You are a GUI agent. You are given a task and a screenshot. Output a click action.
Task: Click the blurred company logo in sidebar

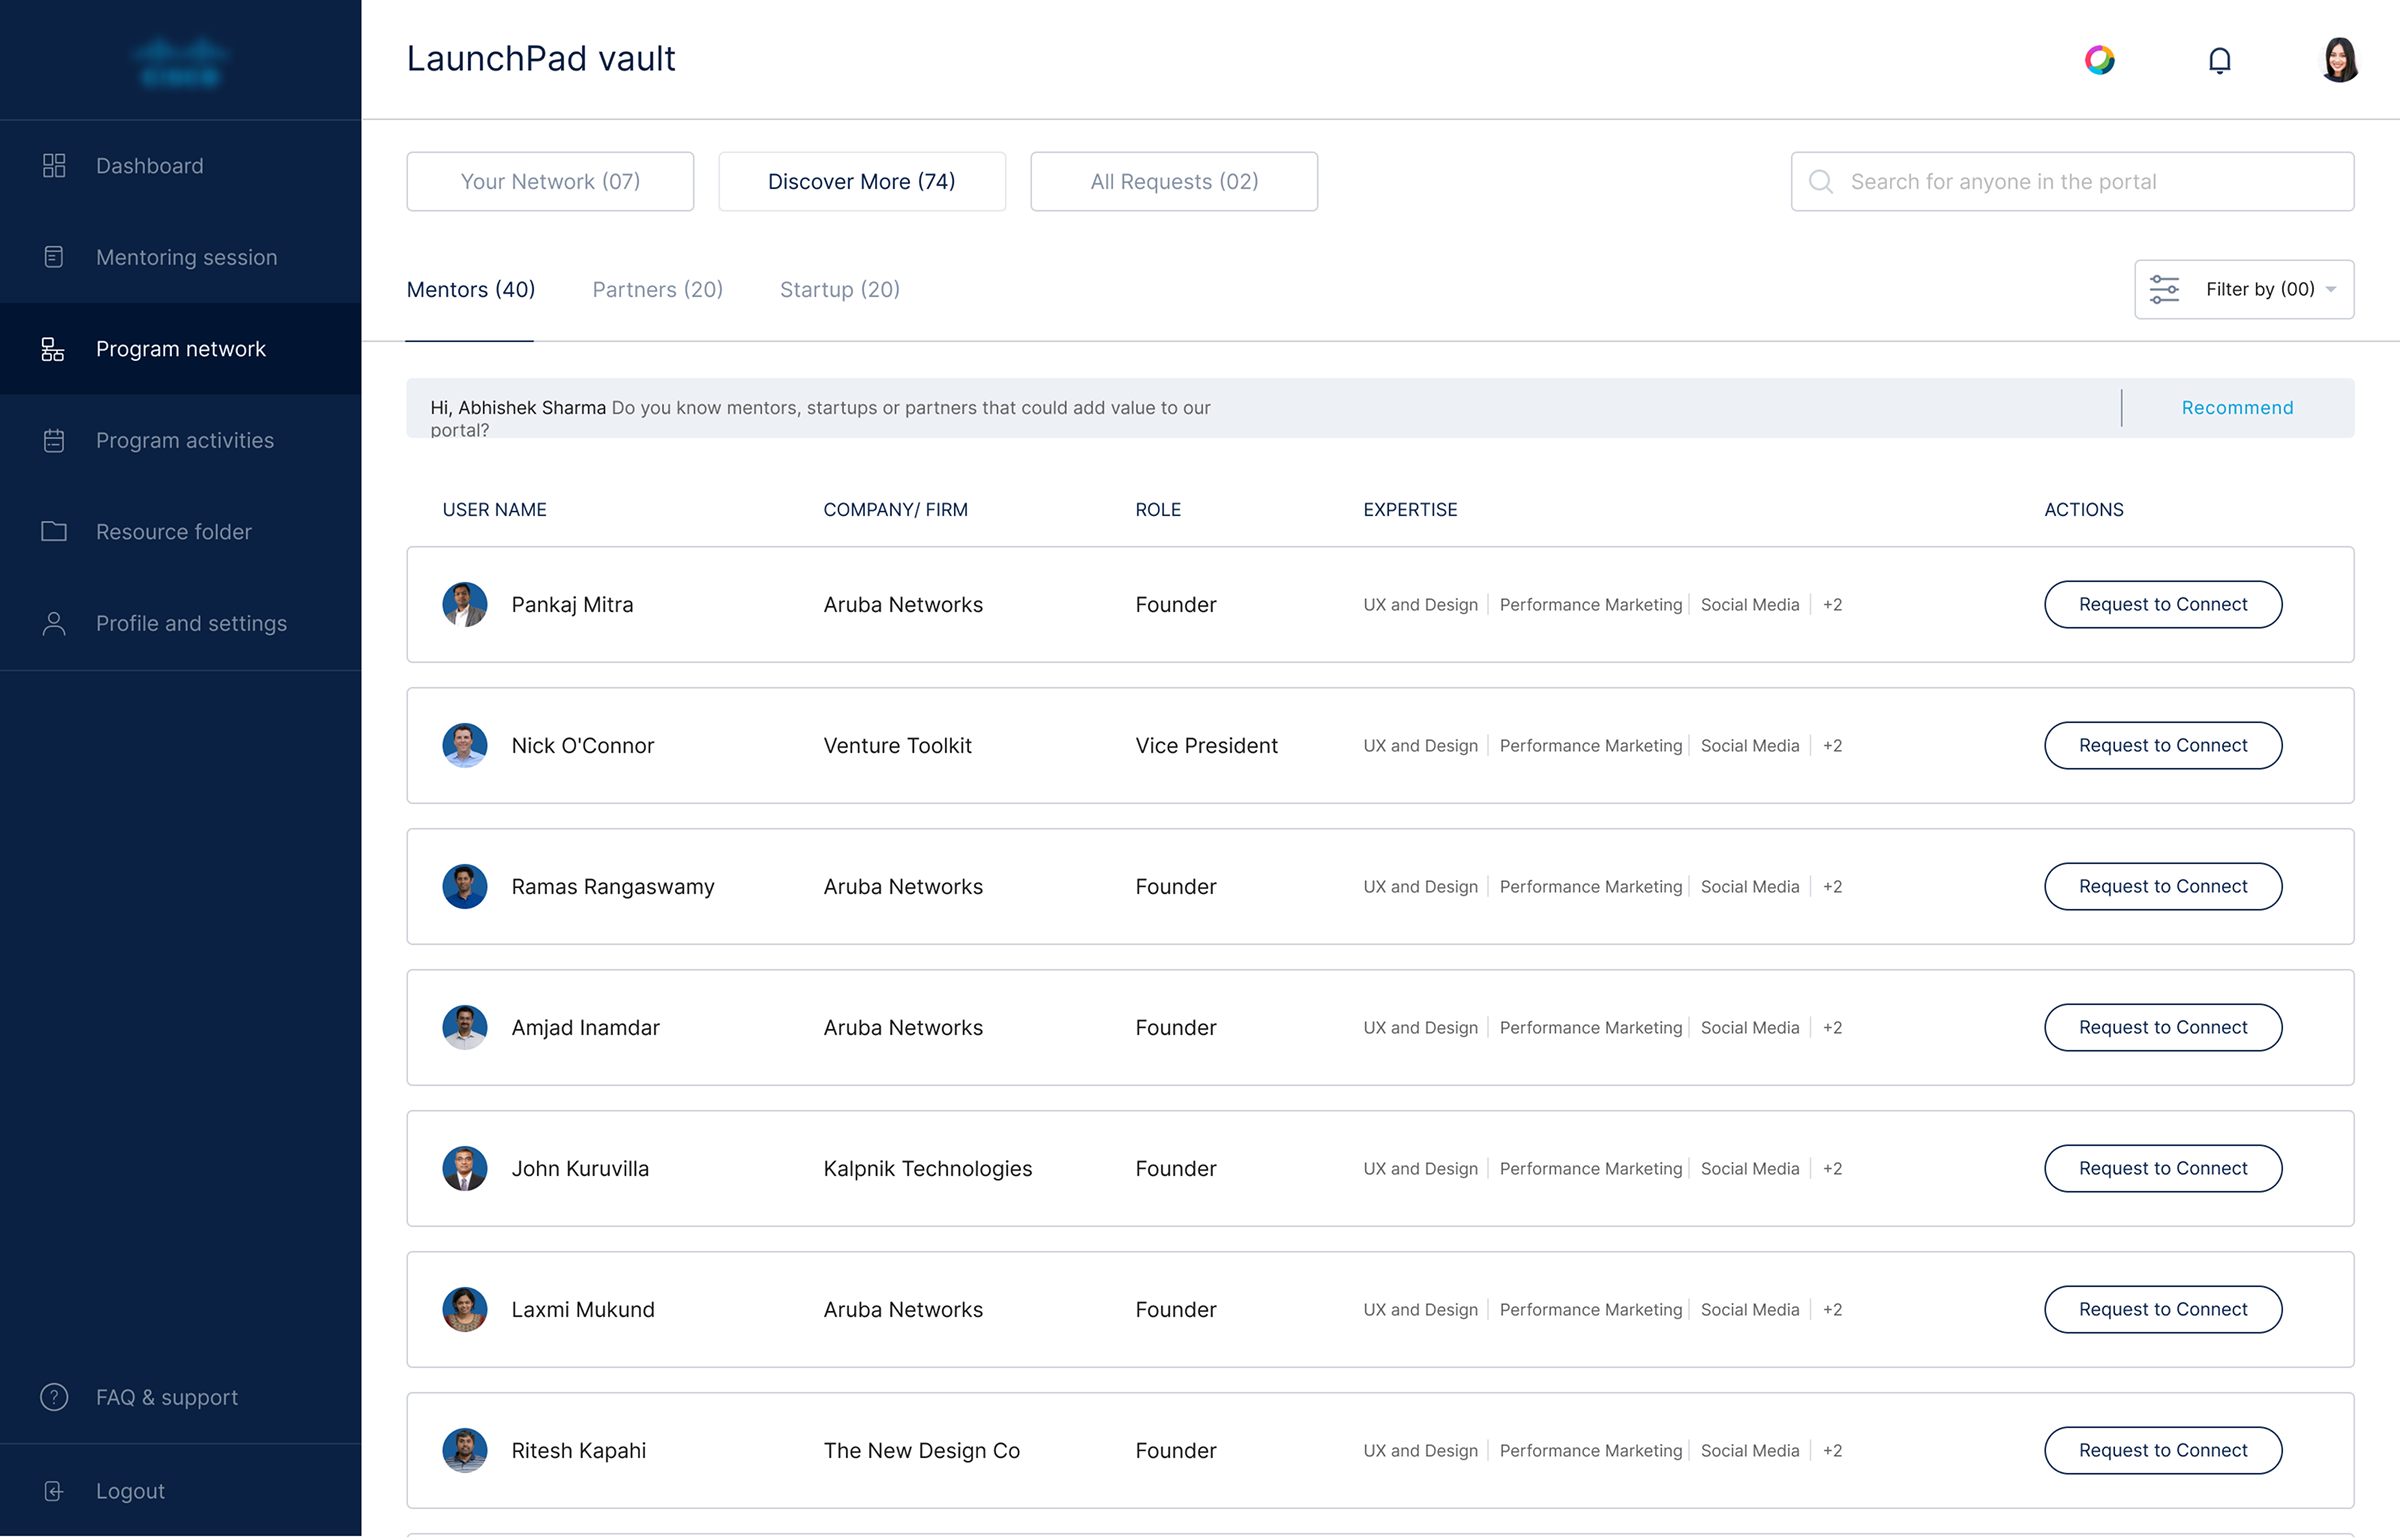(x=180, y=62)
